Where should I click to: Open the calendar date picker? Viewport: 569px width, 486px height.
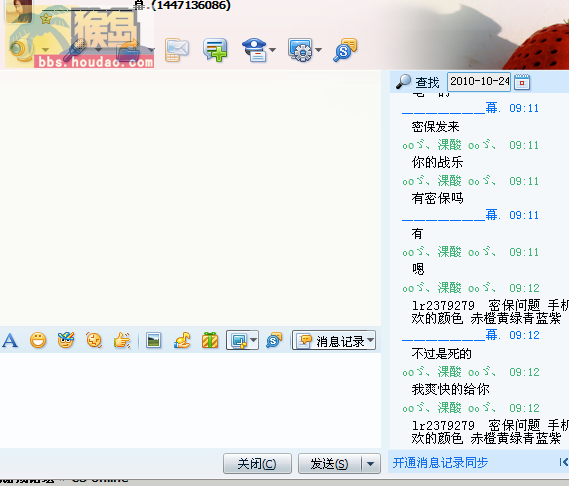(x=522, y=82)
